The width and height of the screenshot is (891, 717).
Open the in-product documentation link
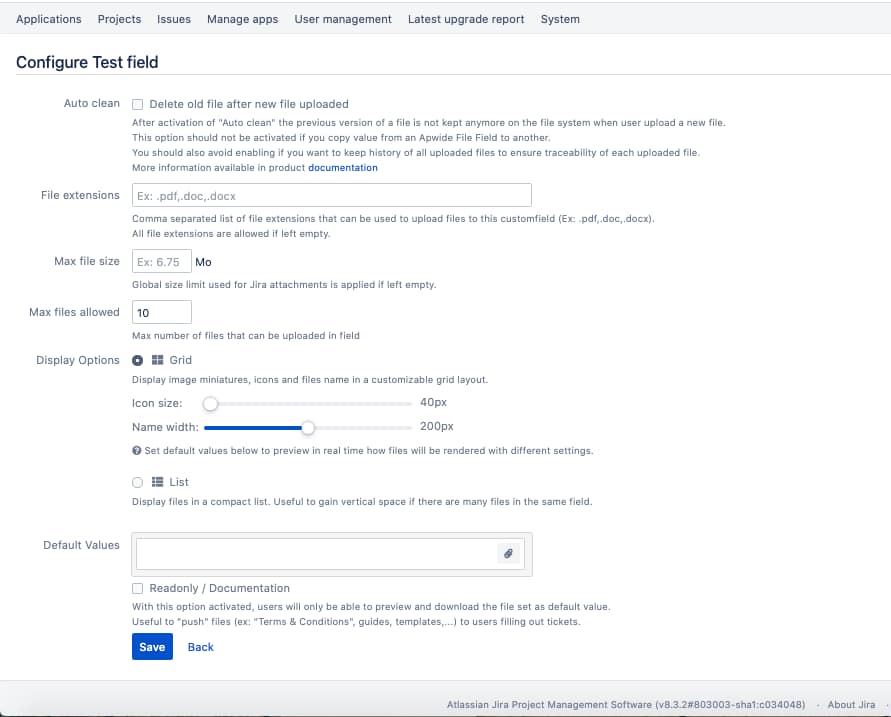point(343,167)
